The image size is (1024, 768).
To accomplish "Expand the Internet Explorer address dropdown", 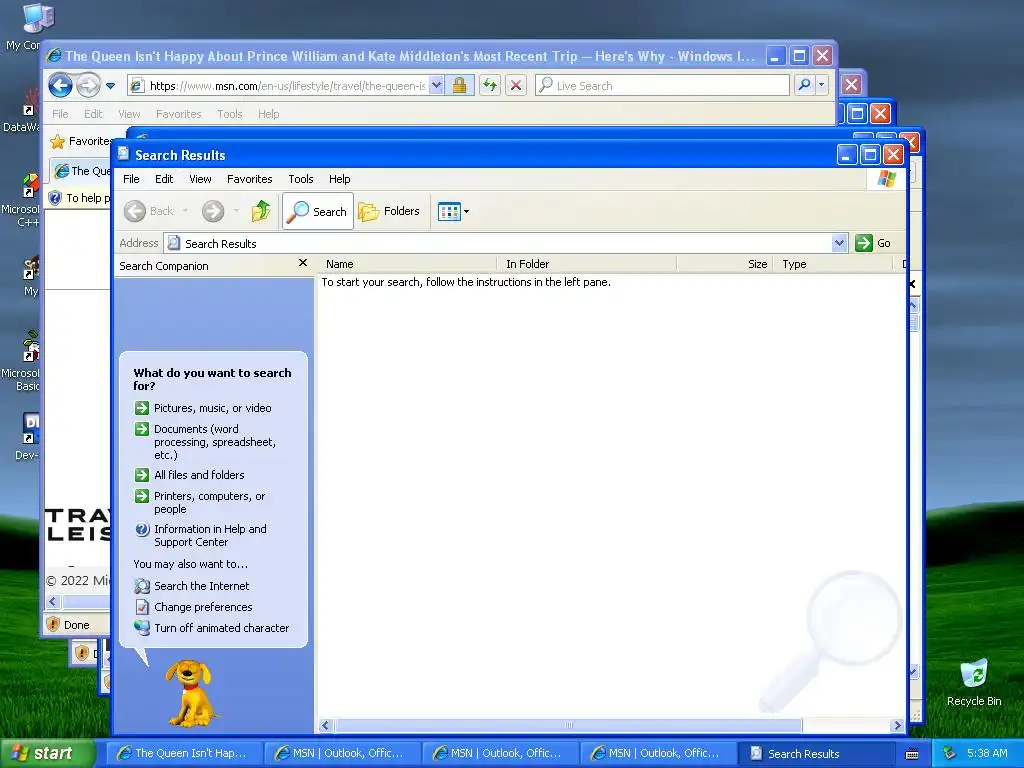I will click(x=436, y=86).
